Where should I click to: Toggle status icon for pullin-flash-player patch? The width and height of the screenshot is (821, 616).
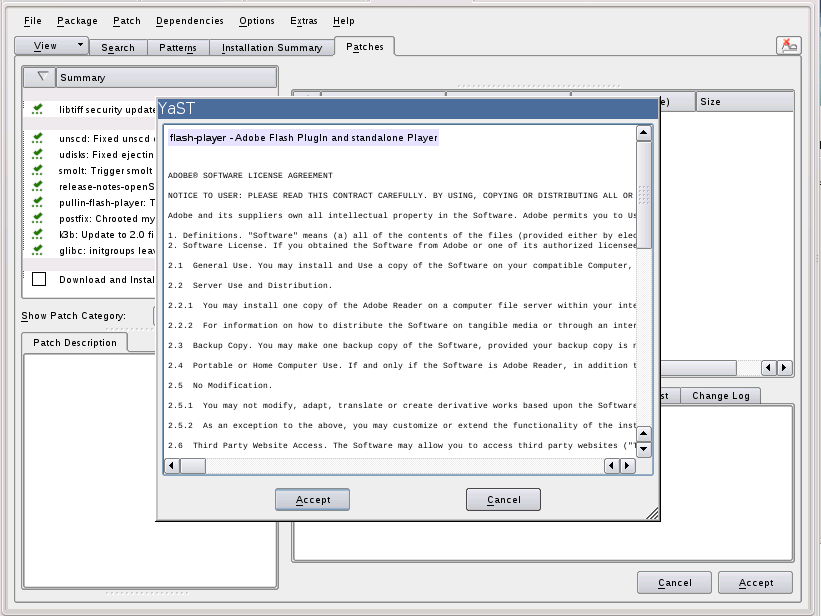click(37, 202)
